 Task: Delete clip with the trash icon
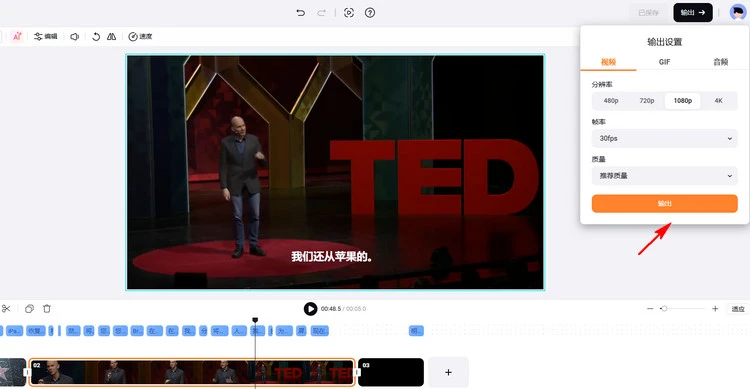coord(47,309)
